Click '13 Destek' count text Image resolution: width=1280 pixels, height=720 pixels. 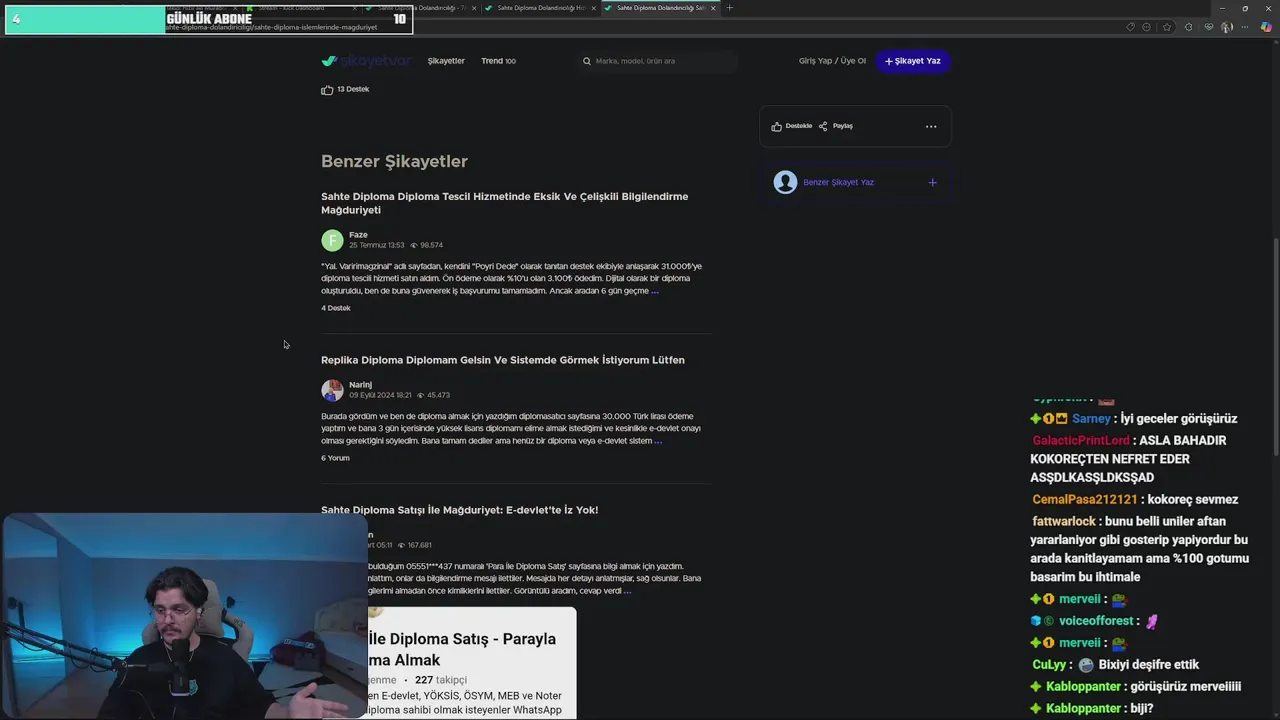pos(353,89)
